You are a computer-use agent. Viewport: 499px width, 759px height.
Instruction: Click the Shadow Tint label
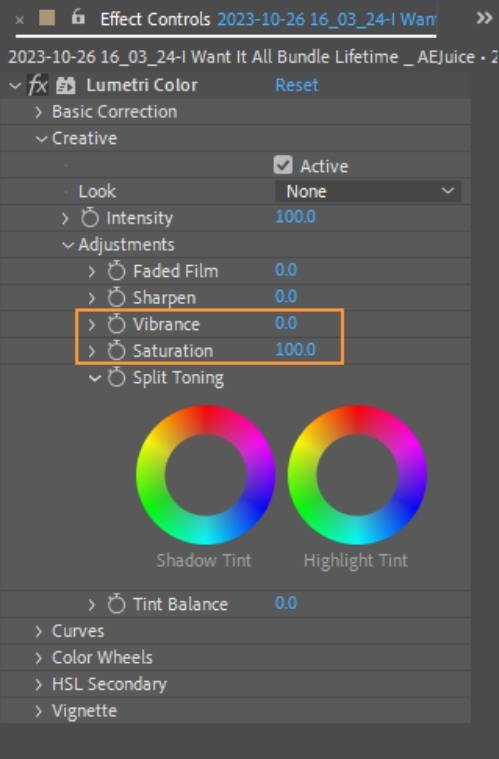pos(204,561)
